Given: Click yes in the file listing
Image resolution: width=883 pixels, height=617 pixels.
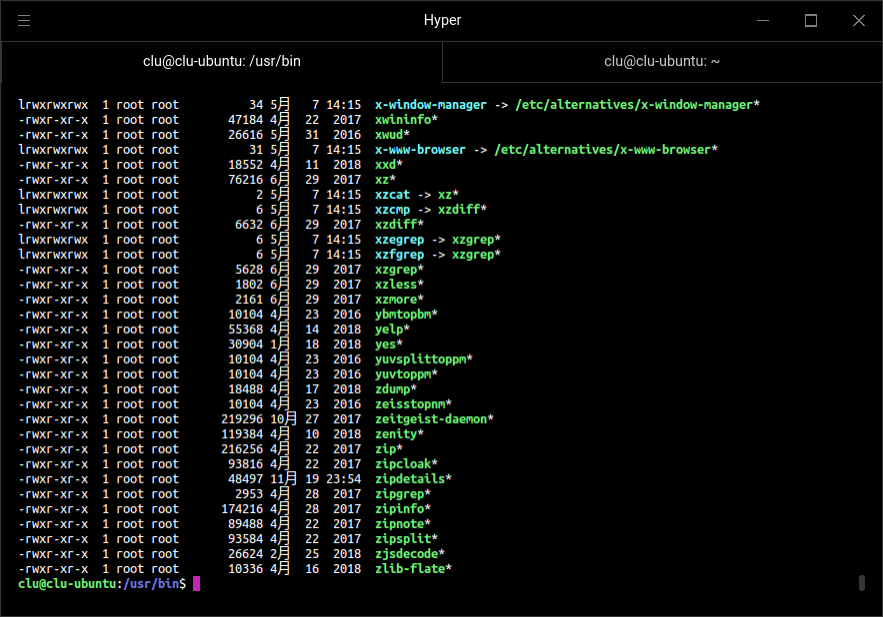Looking at the screenshot, I should [387, 344].
